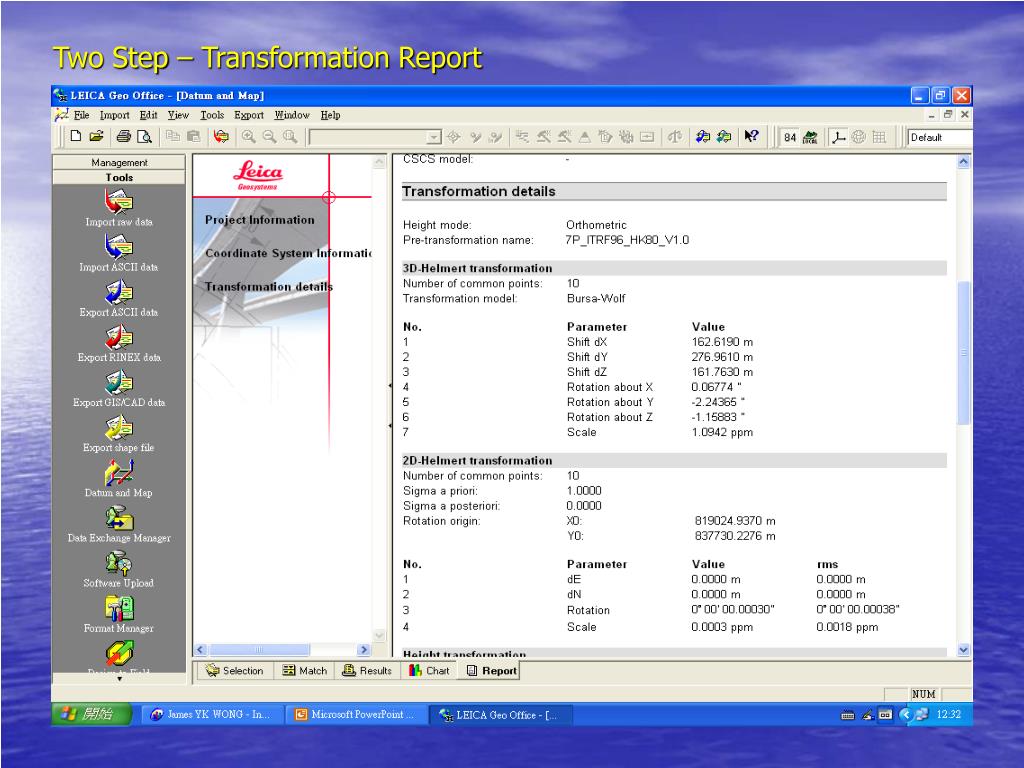Switch to James YK WONG browser taskbar item
Image resolution: width=1024 pixels, height=768 pixels.
point(212,714)
